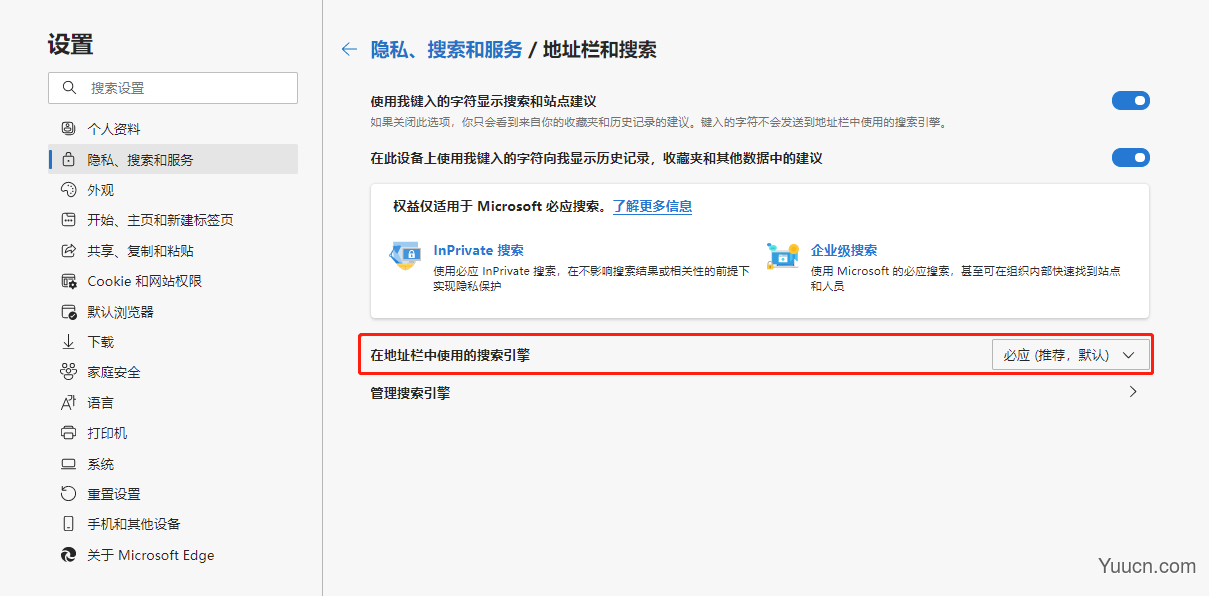Click the InPrivate 搜索 shield icon

pyautogui.click(x=405, y=255)
